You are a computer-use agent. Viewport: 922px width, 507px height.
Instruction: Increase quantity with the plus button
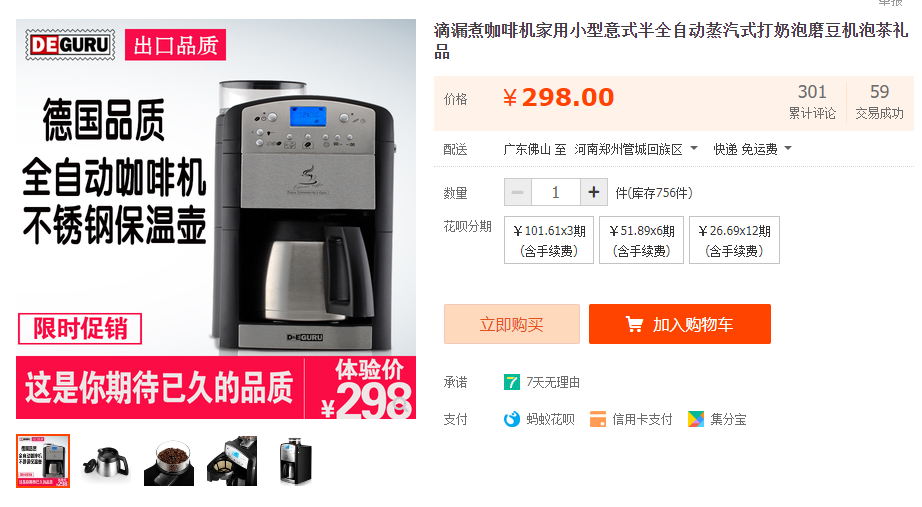[594, 192]
